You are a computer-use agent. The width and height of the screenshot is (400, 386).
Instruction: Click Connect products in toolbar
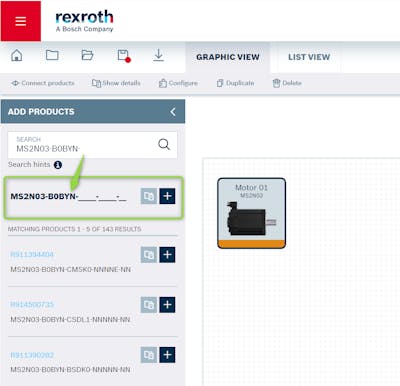coord(43,83)
